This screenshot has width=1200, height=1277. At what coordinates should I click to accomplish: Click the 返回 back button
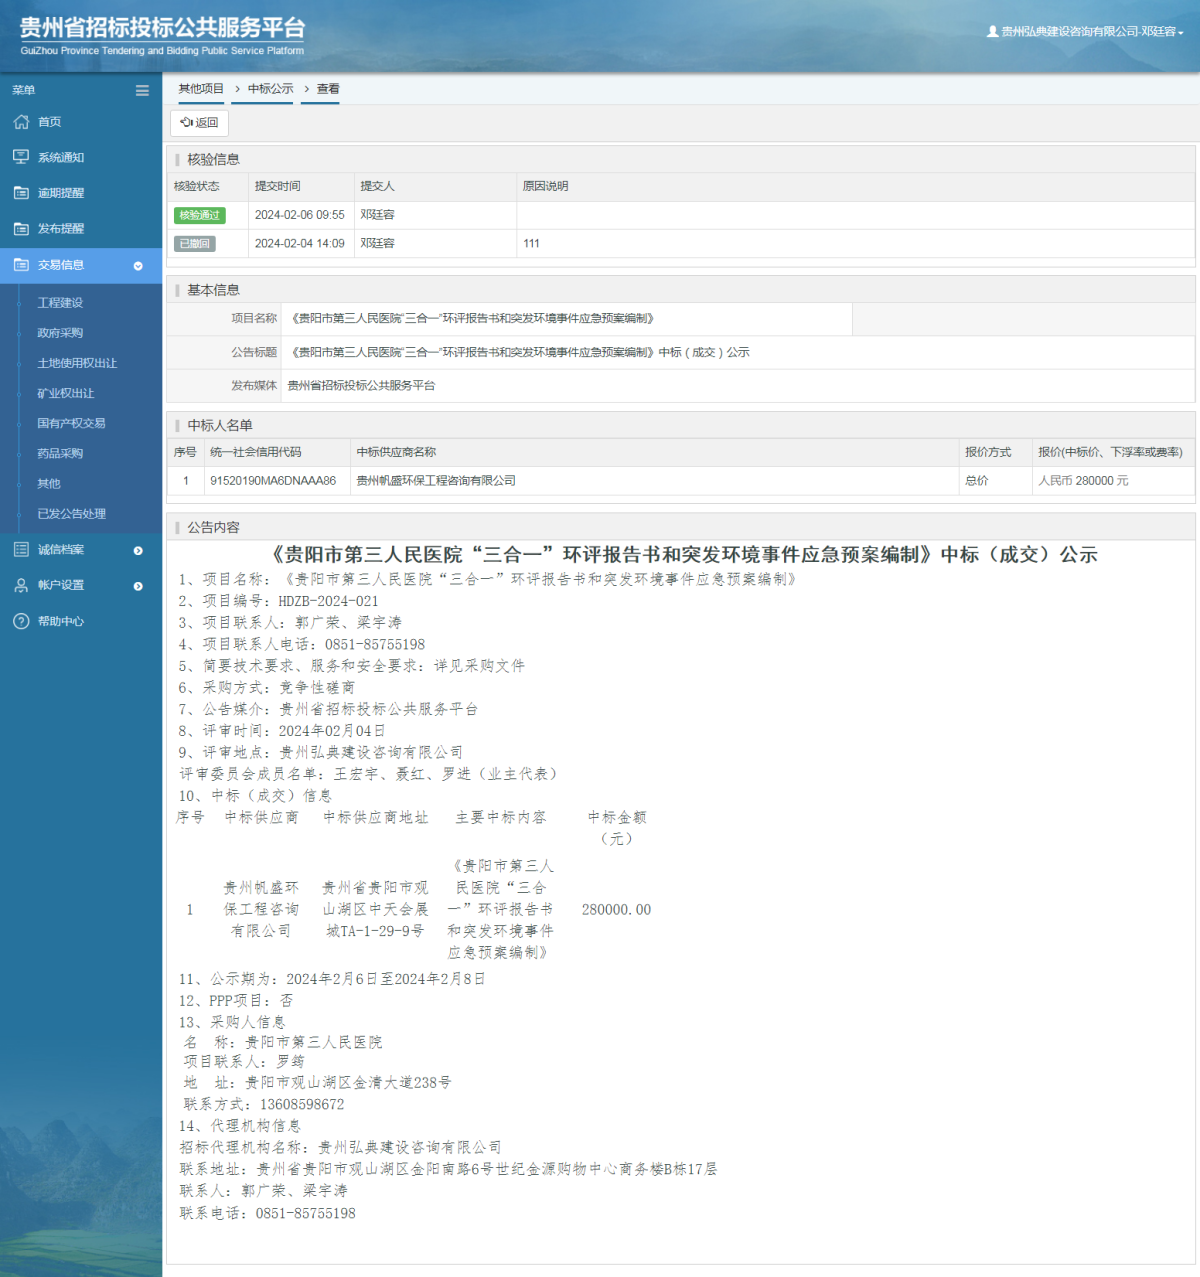coord(200,123)
